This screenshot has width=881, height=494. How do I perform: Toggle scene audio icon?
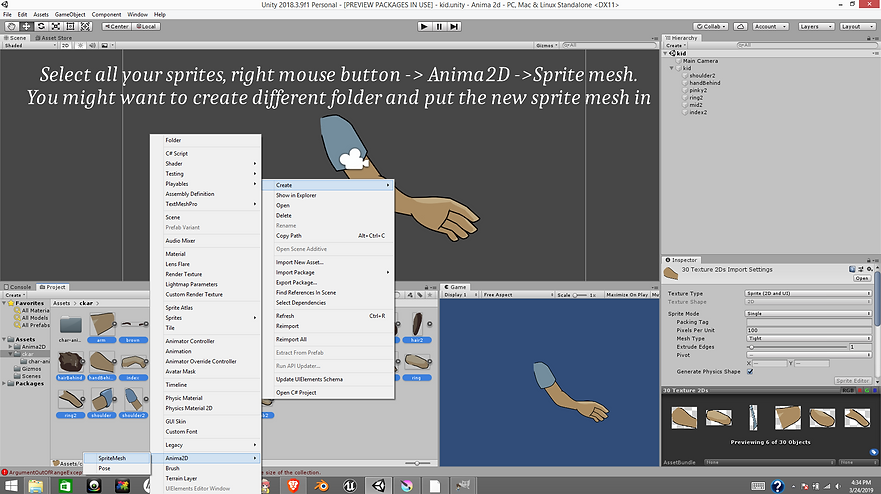[92, 46]
